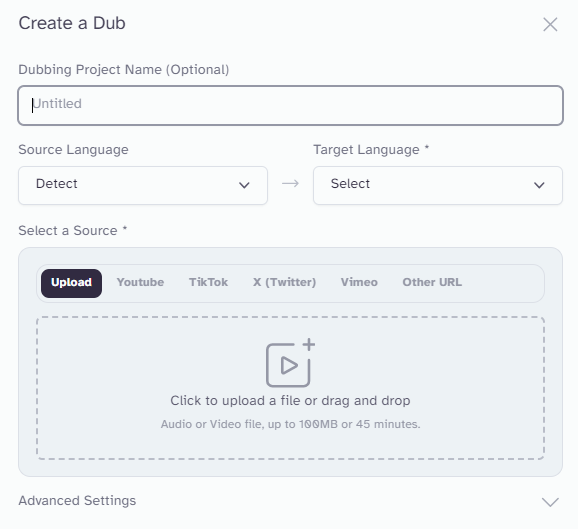Switch to the Other URL source tab
The width and height of the screenshot is (578, 529).
432,282
